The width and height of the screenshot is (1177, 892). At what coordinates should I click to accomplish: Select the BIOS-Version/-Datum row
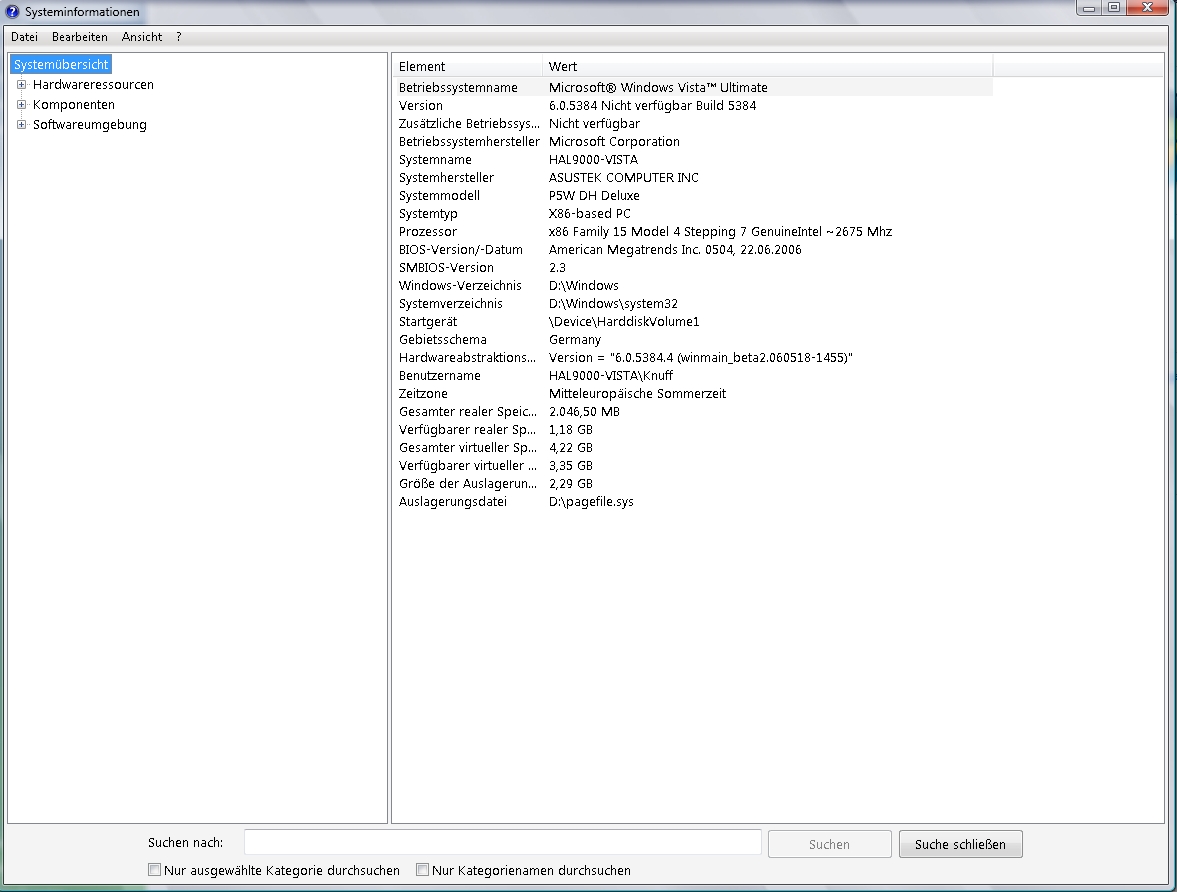(x=692, y=250)
